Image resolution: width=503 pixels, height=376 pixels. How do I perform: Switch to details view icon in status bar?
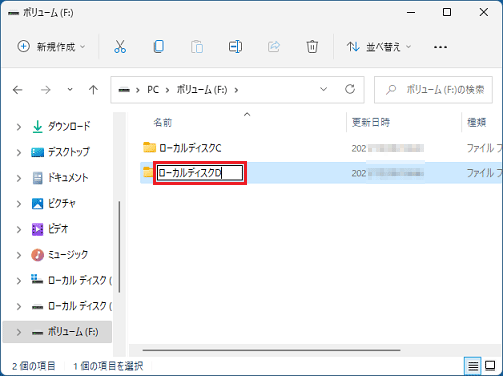473,366
